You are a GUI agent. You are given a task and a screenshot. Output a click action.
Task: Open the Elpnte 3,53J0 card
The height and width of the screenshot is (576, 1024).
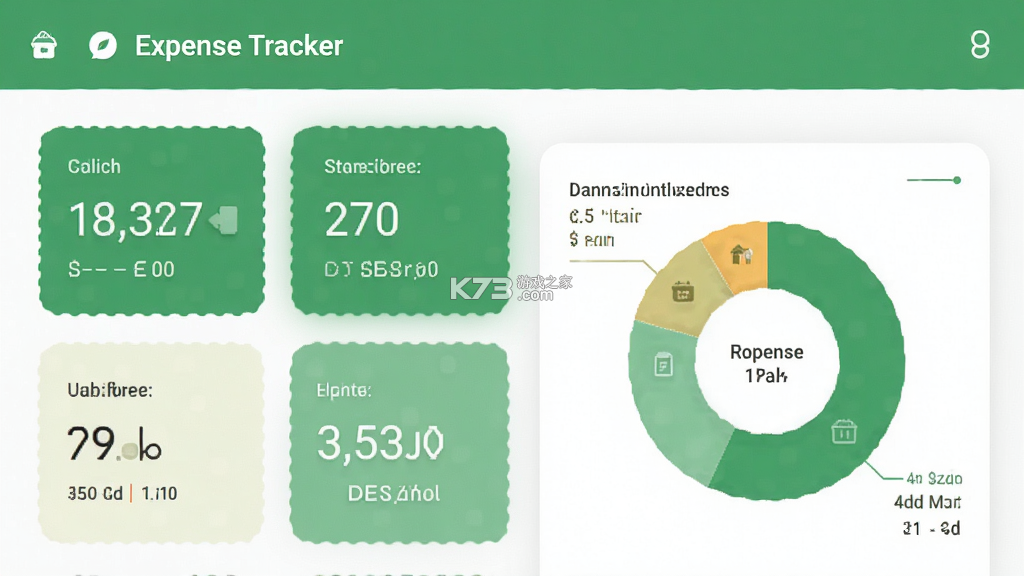click(x=400, y=443)
